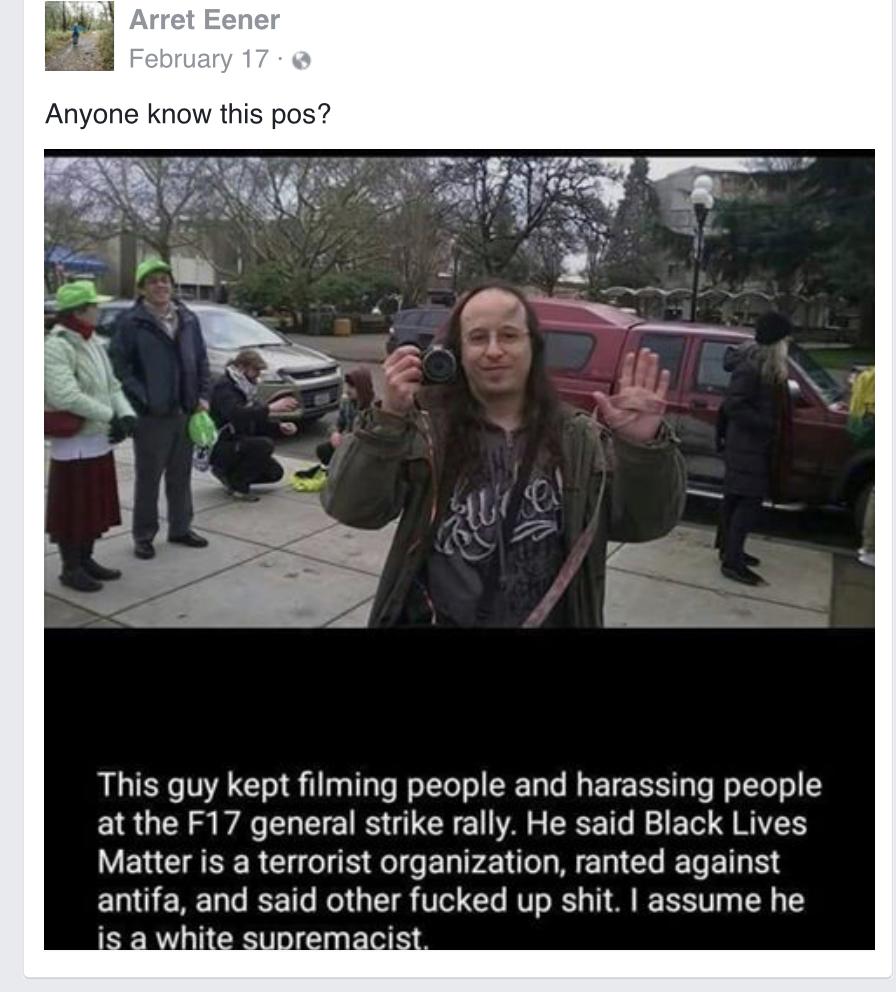
Task: Click the words "This guy kept filming"
Action: coord(271,784)
